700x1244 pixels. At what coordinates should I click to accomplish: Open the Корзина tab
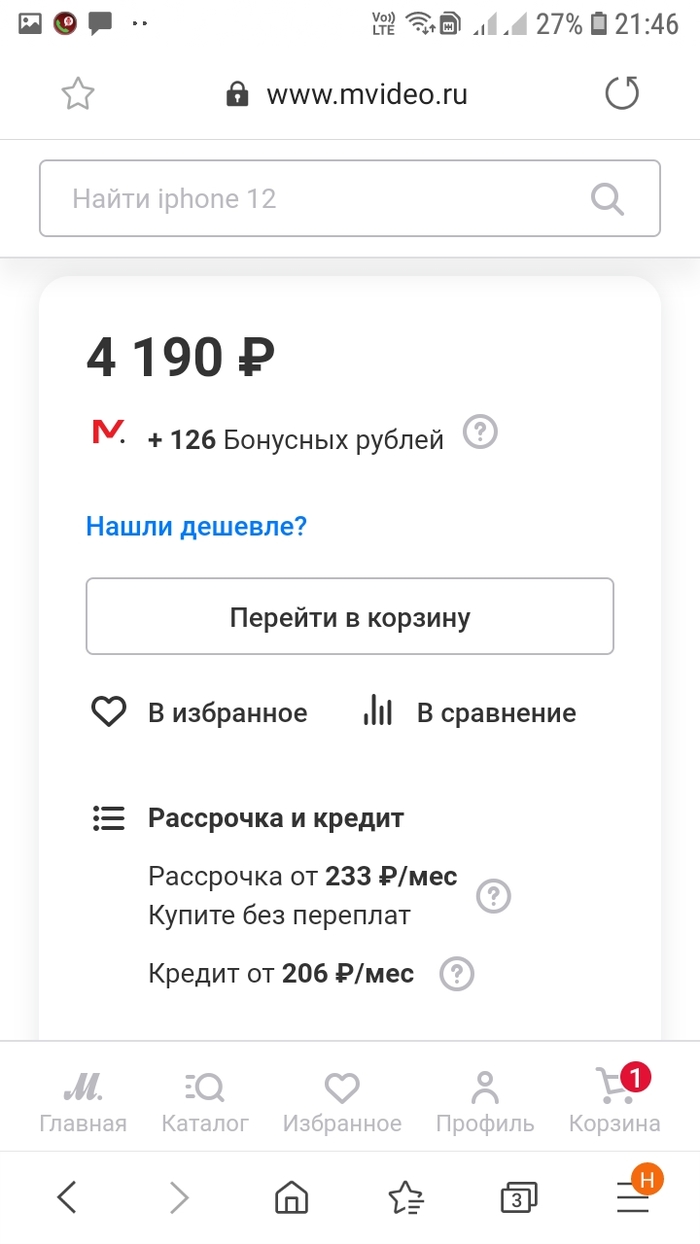click(615, 1102)
